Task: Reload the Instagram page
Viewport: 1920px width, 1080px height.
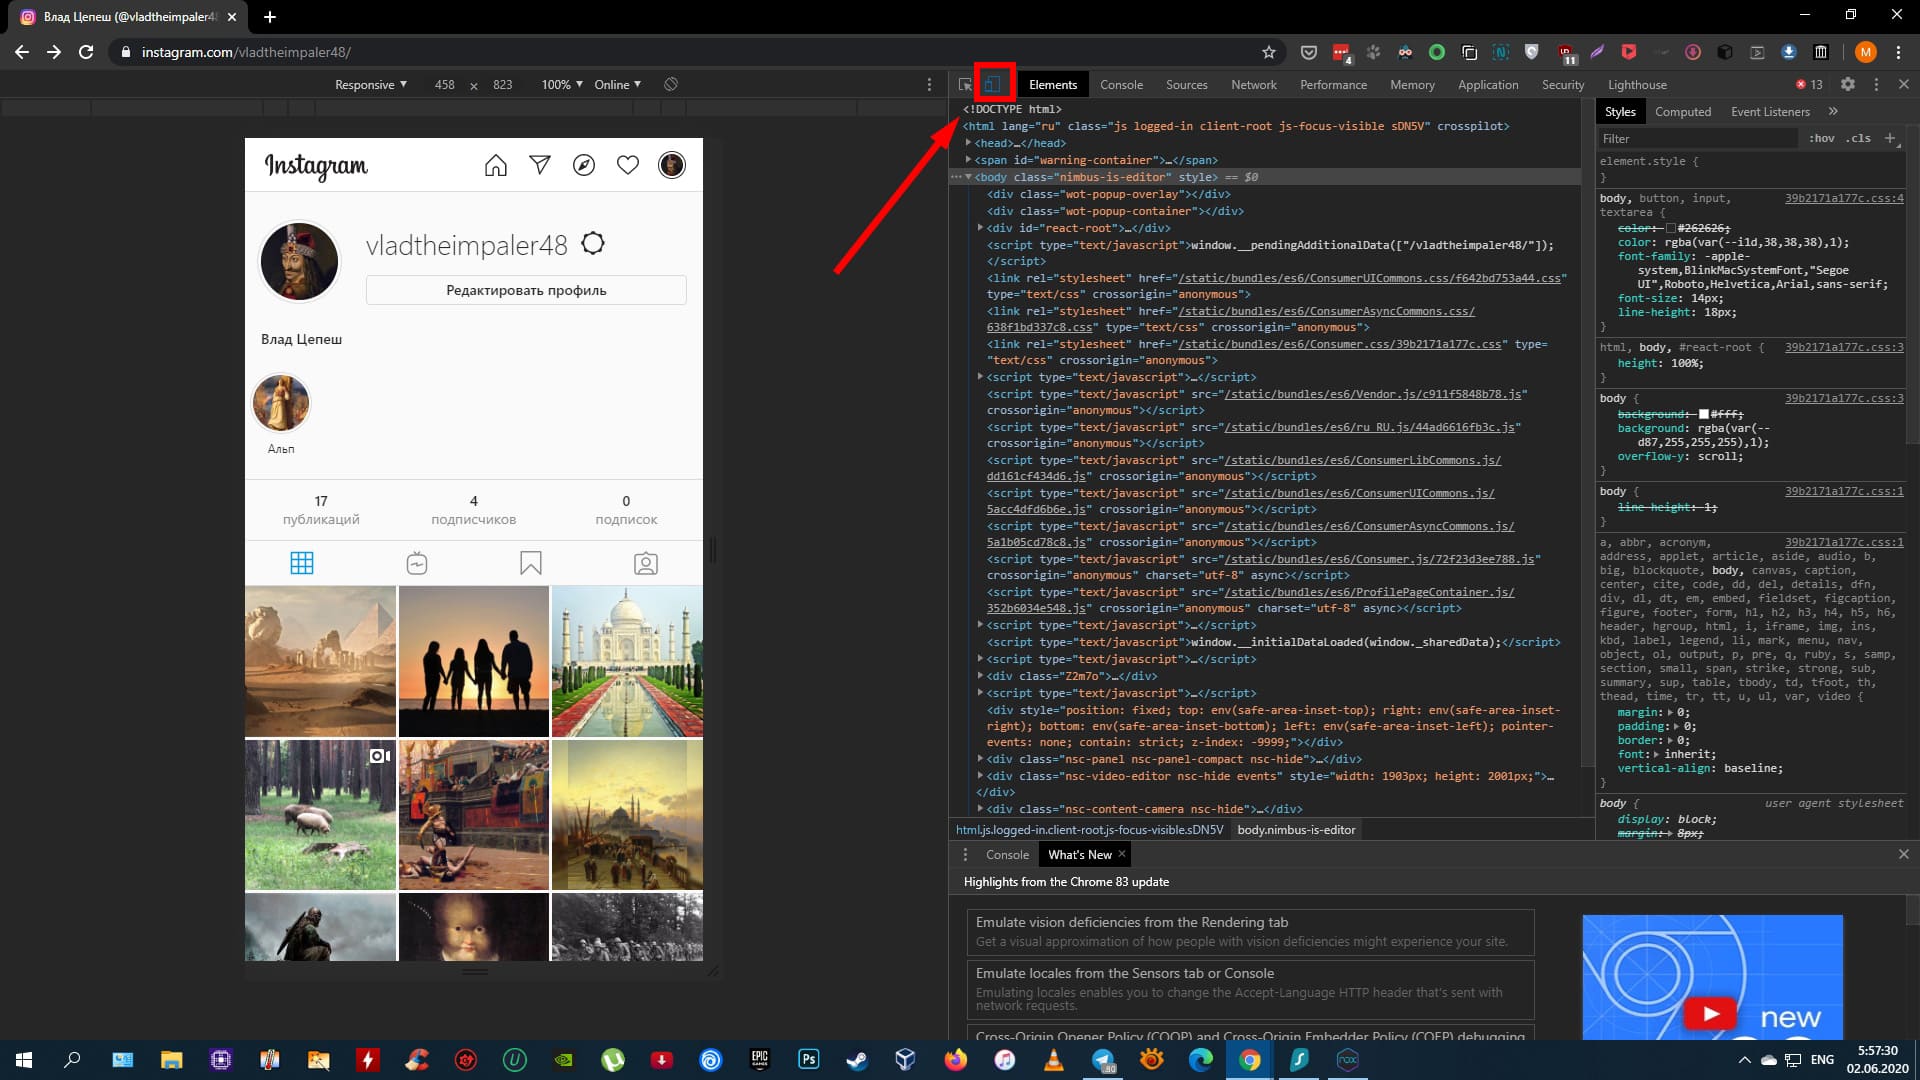Action: click(x=86, y=52)
